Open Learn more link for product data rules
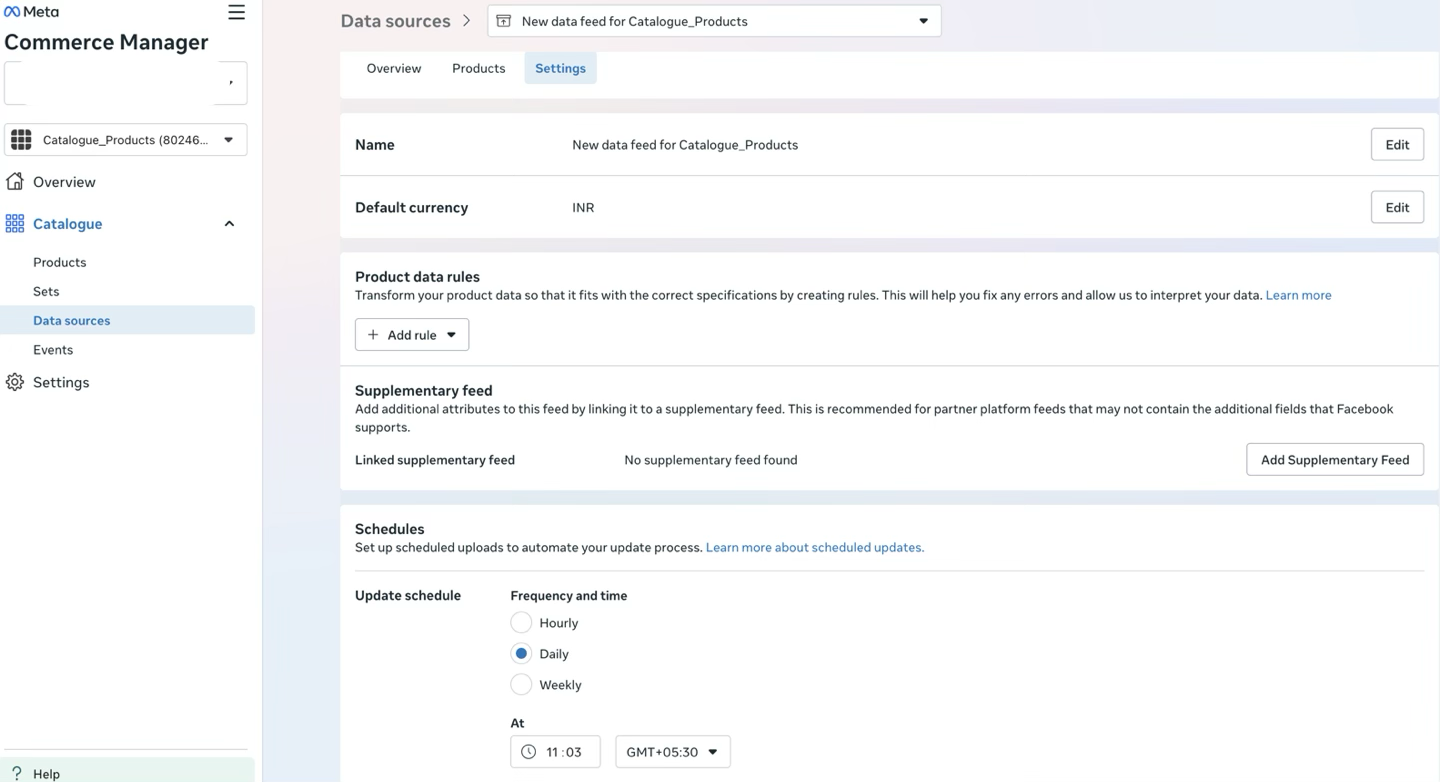This screenshot has height=782, width=1440. [1298, 295]
